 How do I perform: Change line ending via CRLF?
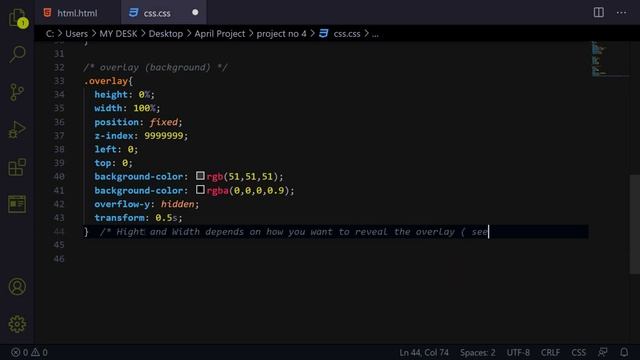tap(550, 352)
